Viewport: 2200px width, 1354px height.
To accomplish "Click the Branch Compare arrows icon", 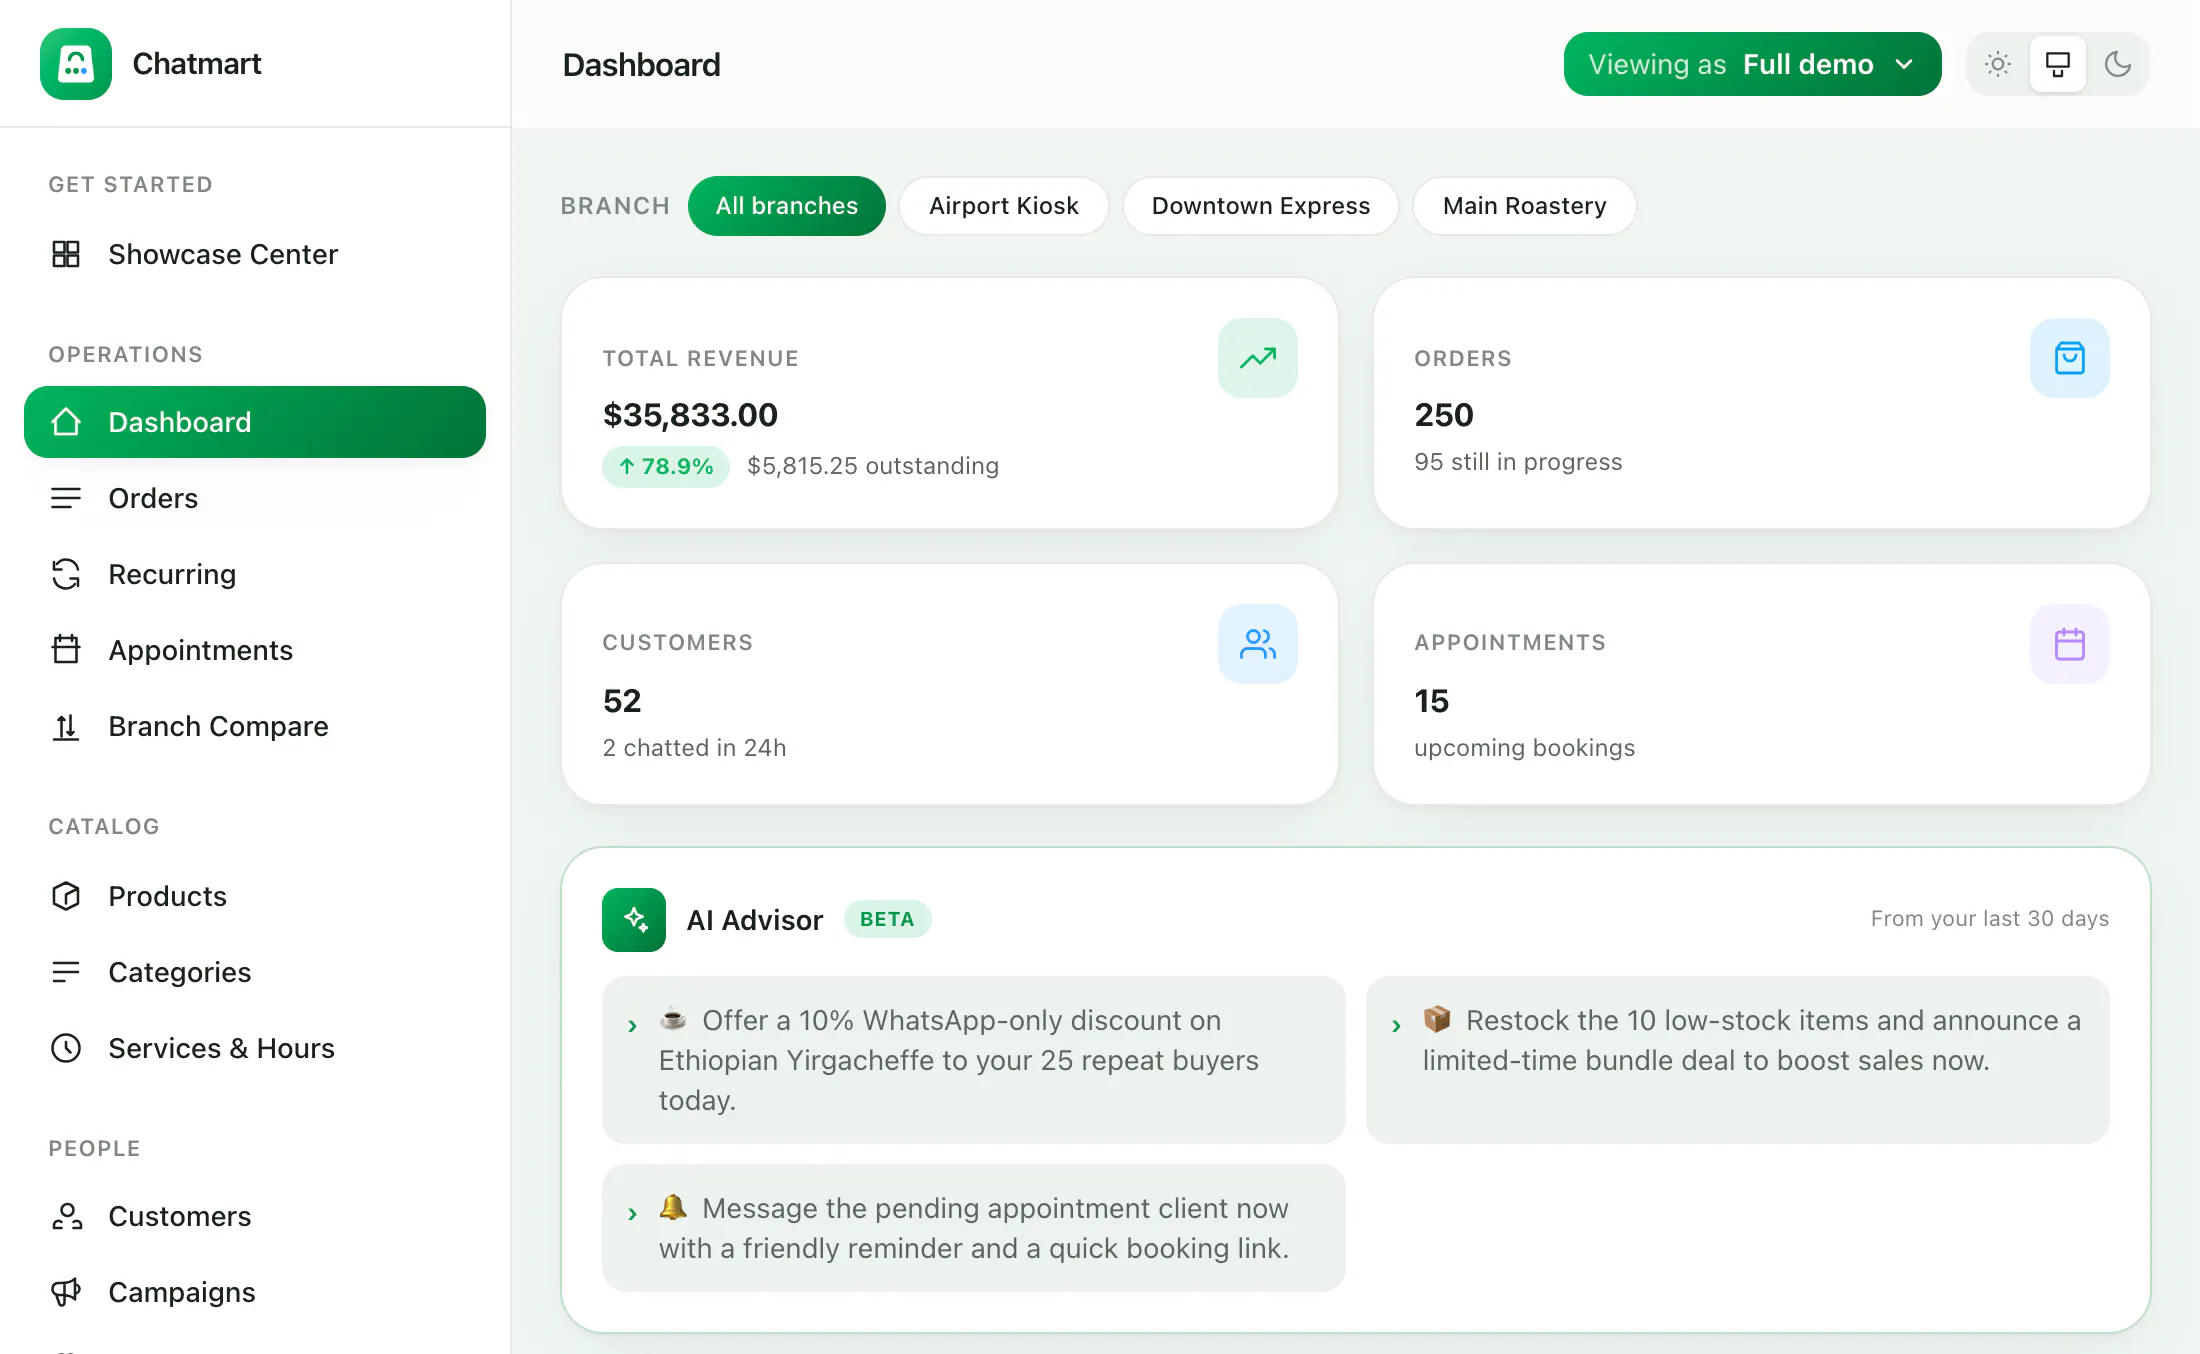I will 66,726.
